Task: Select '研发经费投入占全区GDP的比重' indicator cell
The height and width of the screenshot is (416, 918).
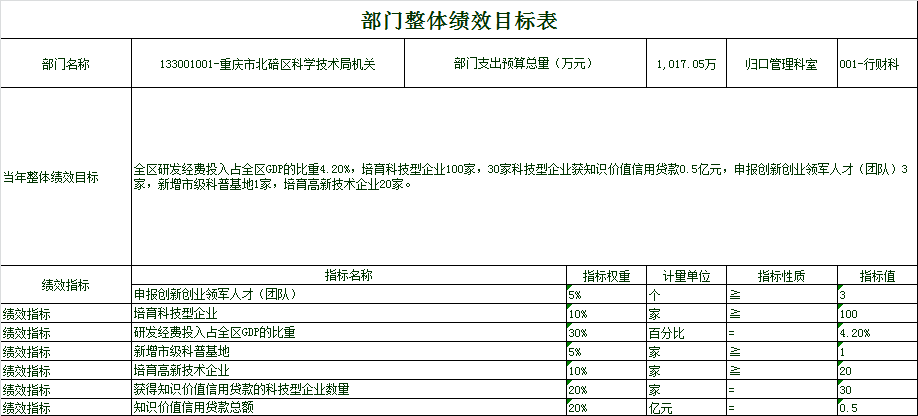Action: (349, 332)
